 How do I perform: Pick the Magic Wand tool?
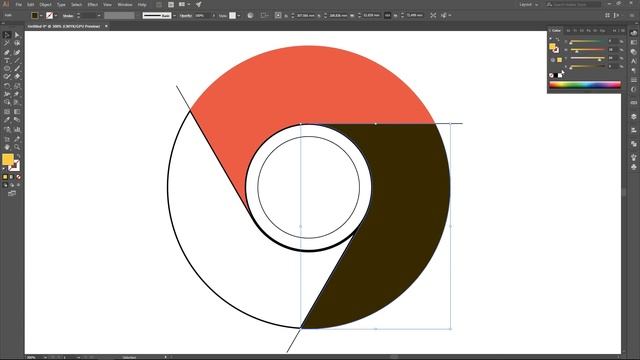click(x=7, y=43)
